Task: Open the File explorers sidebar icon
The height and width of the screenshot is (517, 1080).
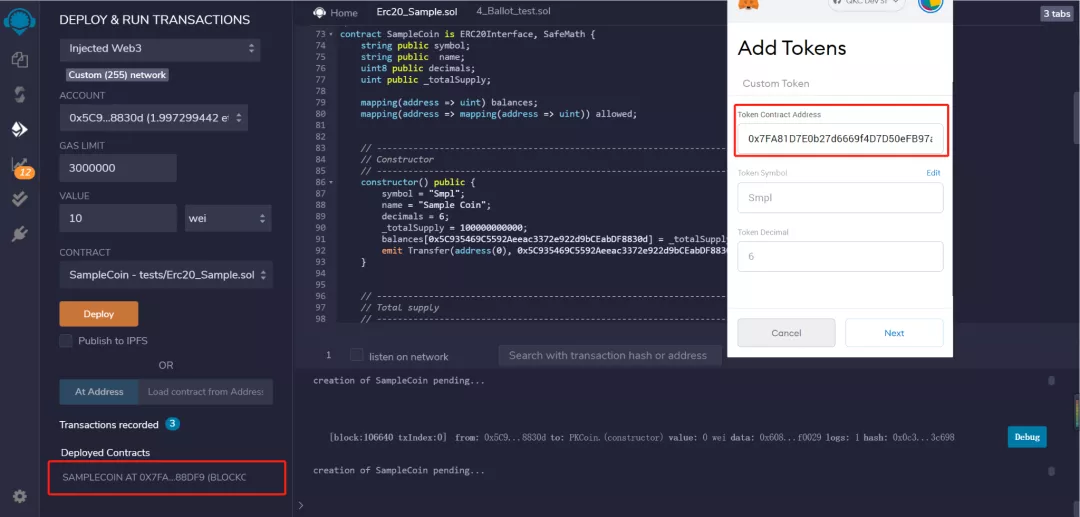Action: (x=19, y=59)
